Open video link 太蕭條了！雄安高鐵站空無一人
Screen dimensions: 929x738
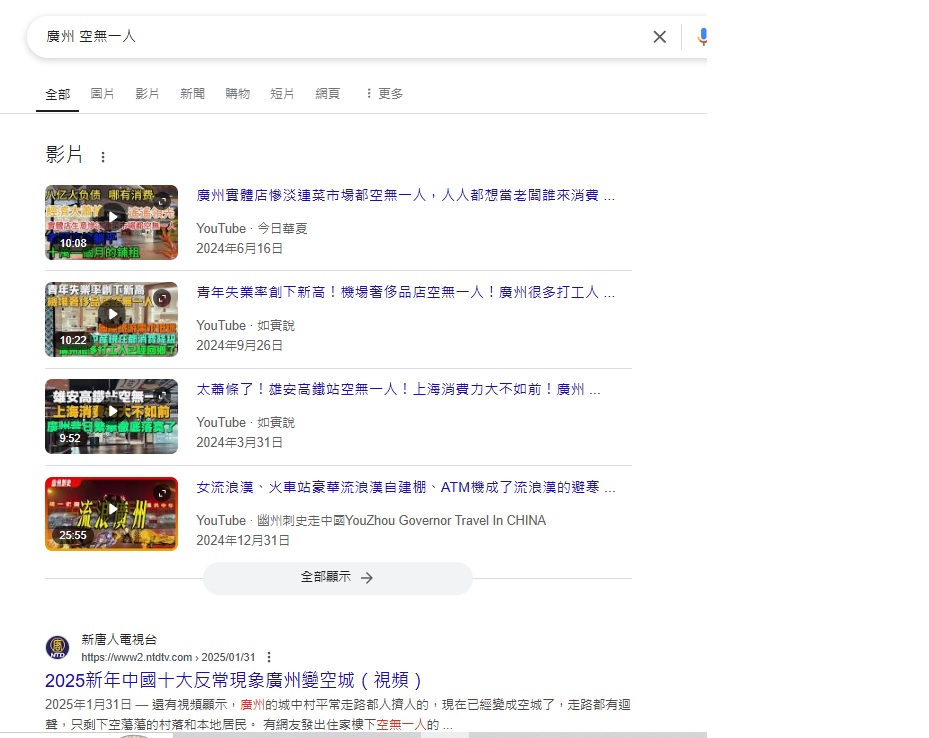pyautogui.click(x=398, y=390)
